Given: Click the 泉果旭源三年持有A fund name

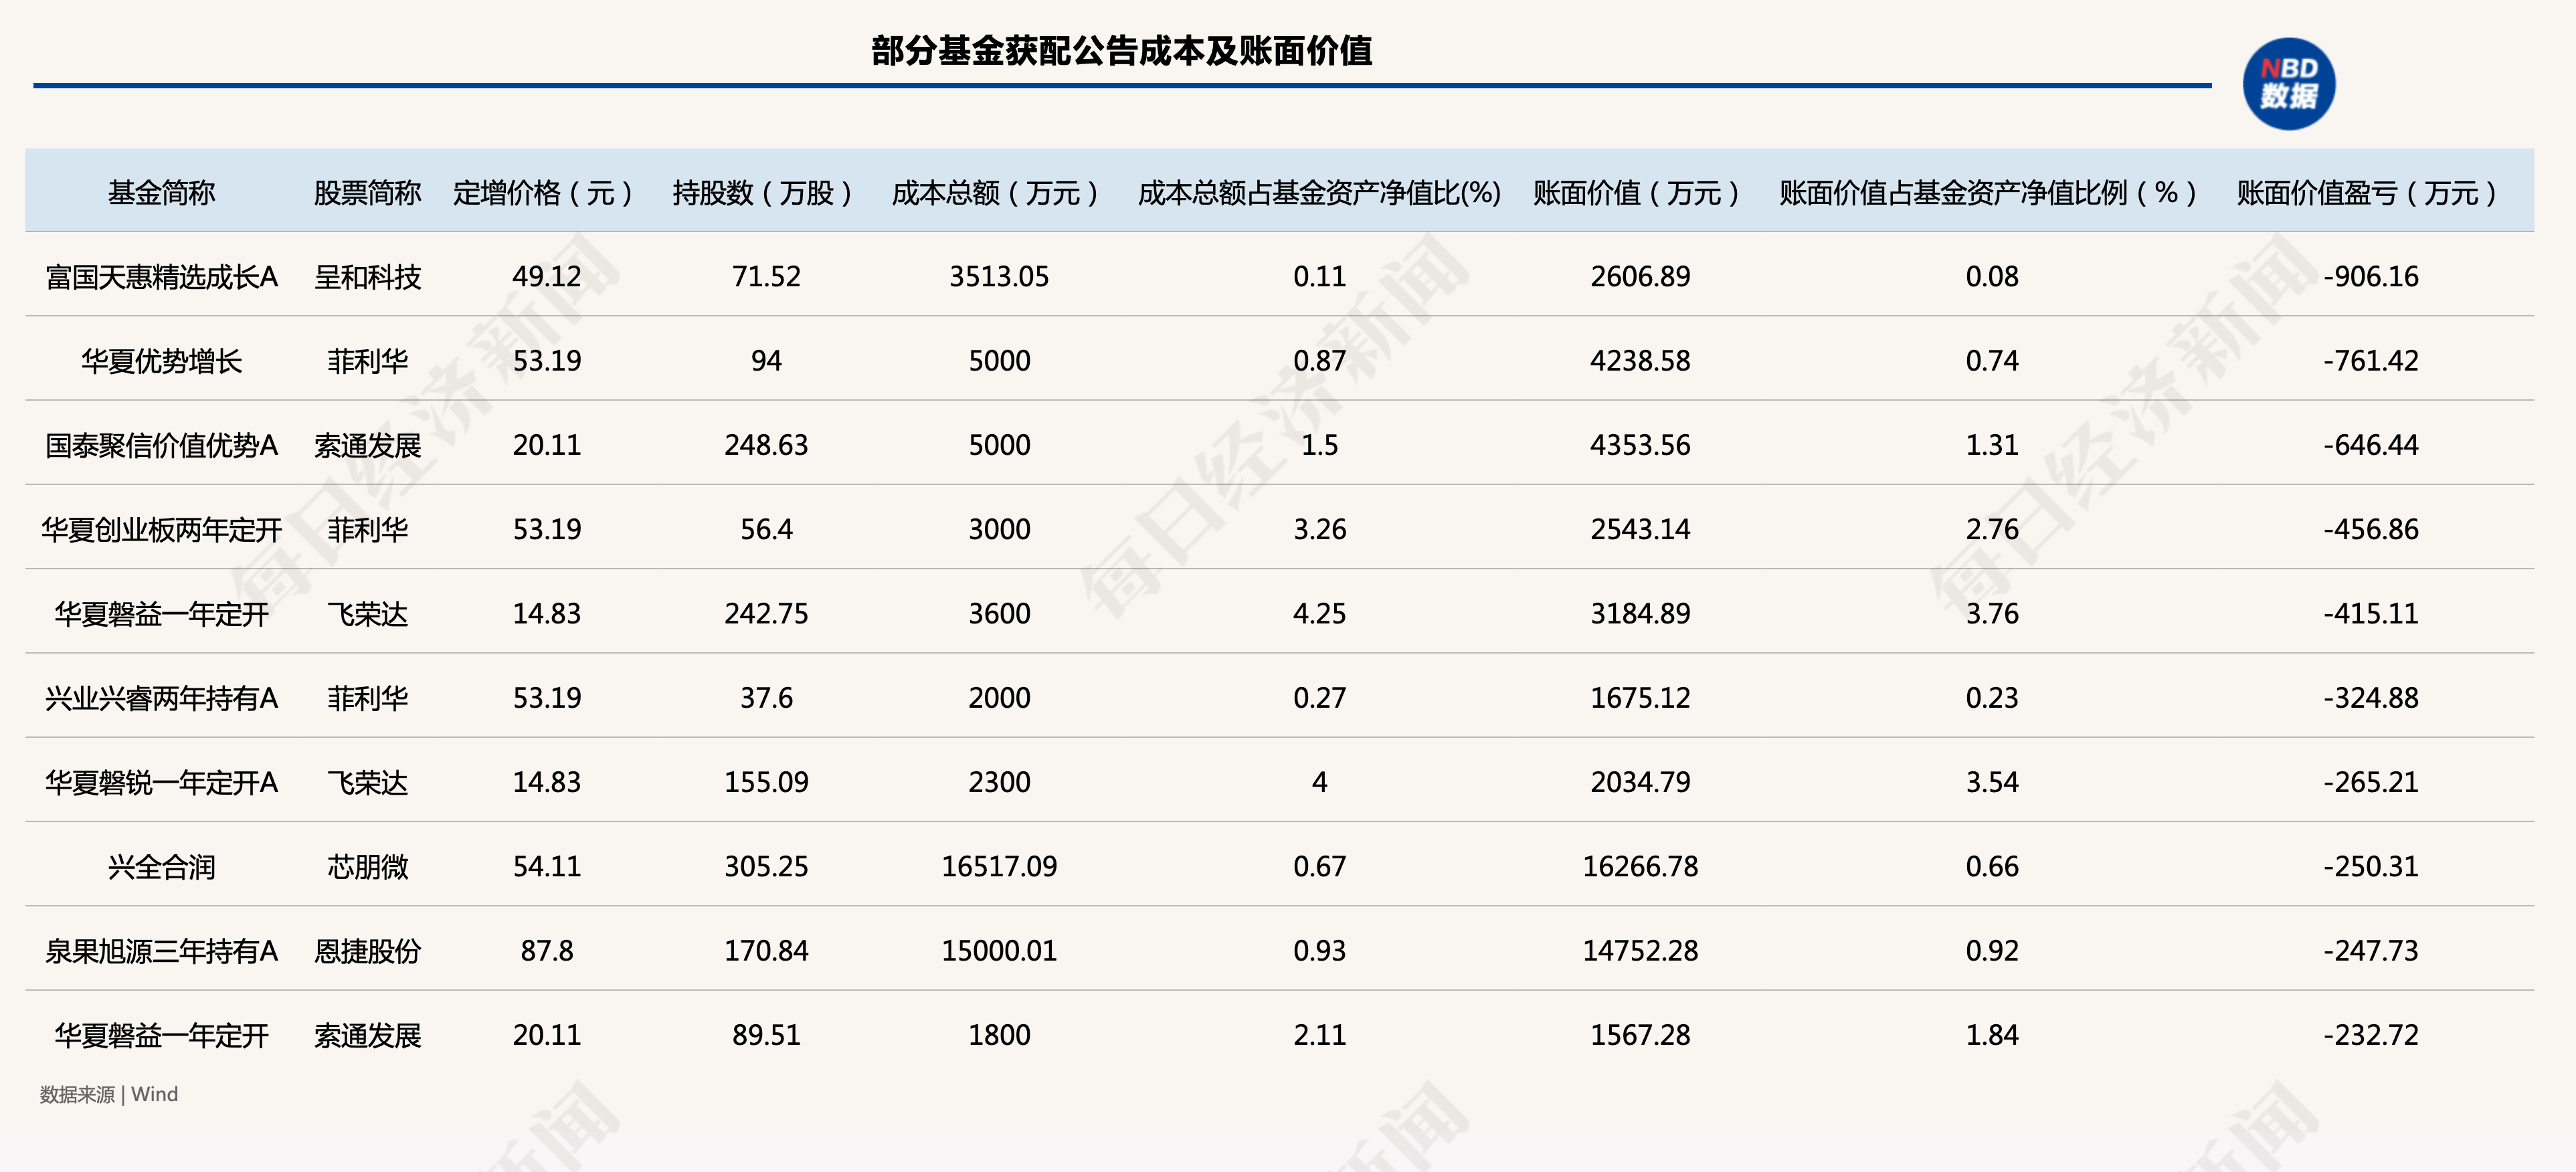Looking at the screenshot, I should pyautogui.click(x=161, y=951).
